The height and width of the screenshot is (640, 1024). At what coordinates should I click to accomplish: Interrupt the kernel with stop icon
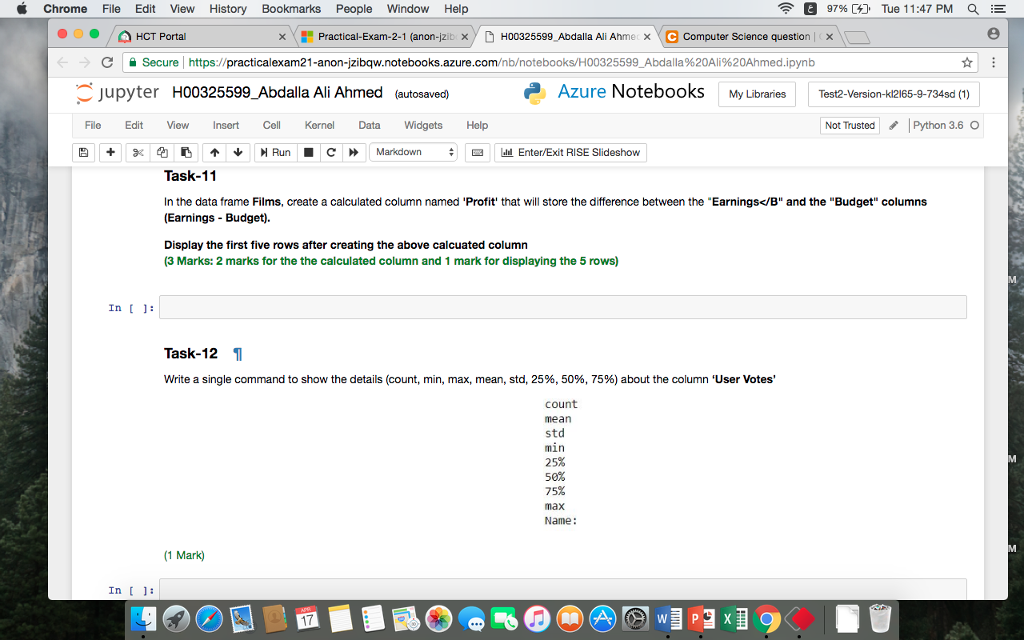click(307, 152)
